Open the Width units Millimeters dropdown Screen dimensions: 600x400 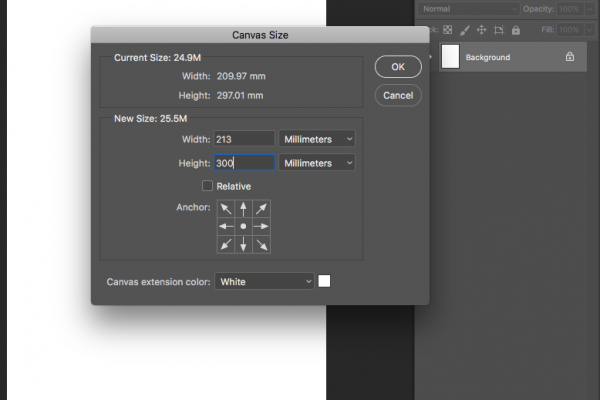coord(317,139)
